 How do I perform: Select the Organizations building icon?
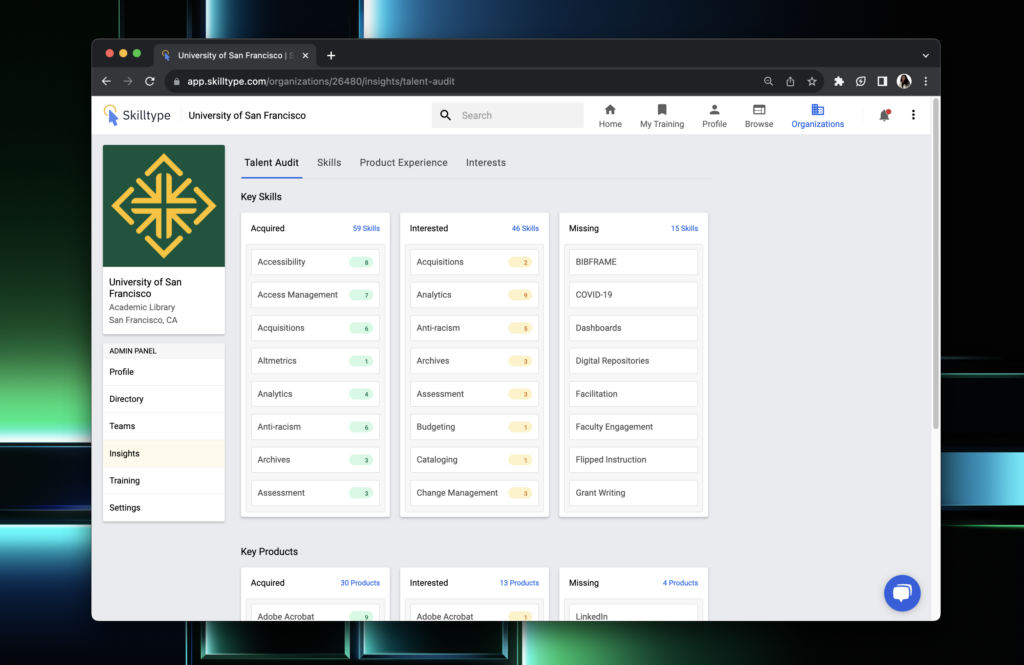click(x=817, y=108)
